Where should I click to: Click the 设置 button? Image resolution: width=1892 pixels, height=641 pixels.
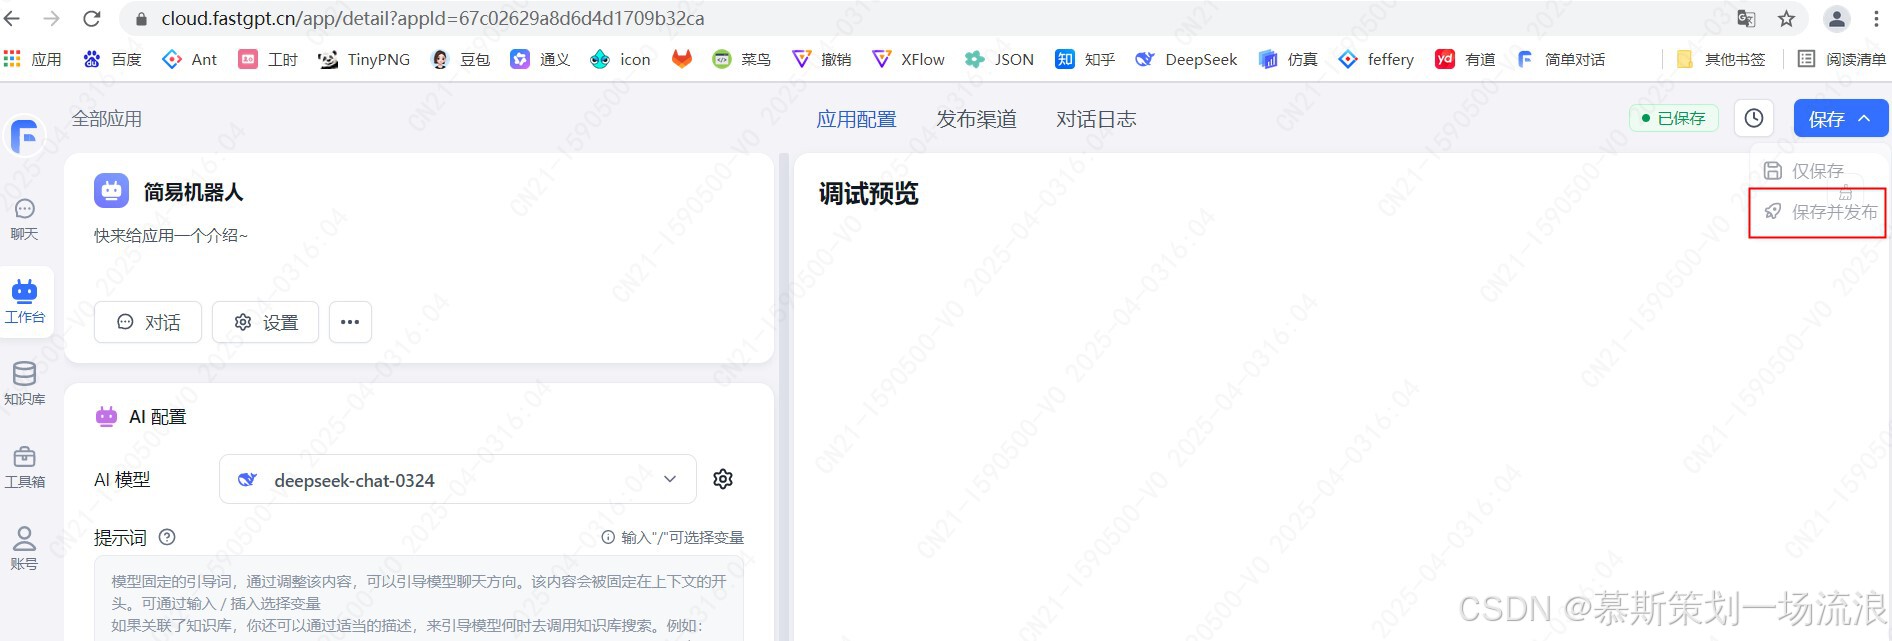click(x=265, y=322)
